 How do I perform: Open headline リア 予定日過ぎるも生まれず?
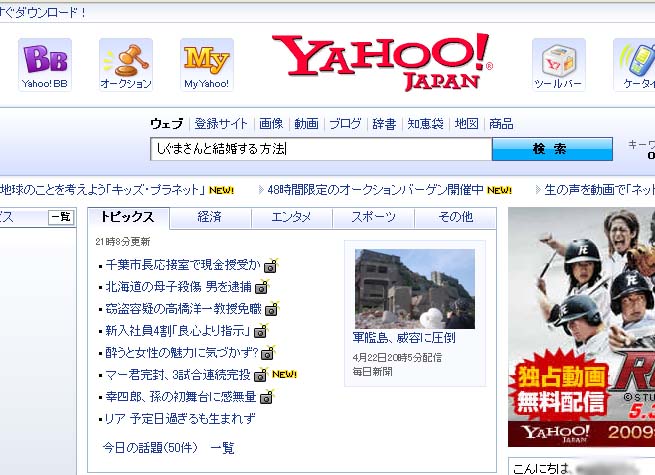click(x=180, y=419)
